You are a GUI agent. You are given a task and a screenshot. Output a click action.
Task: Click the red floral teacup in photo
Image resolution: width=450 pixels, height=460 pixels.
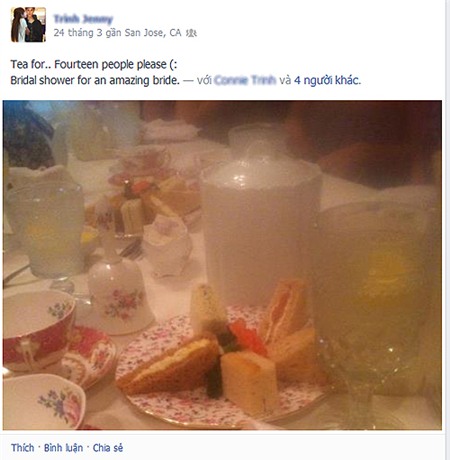tap(37, 330)
